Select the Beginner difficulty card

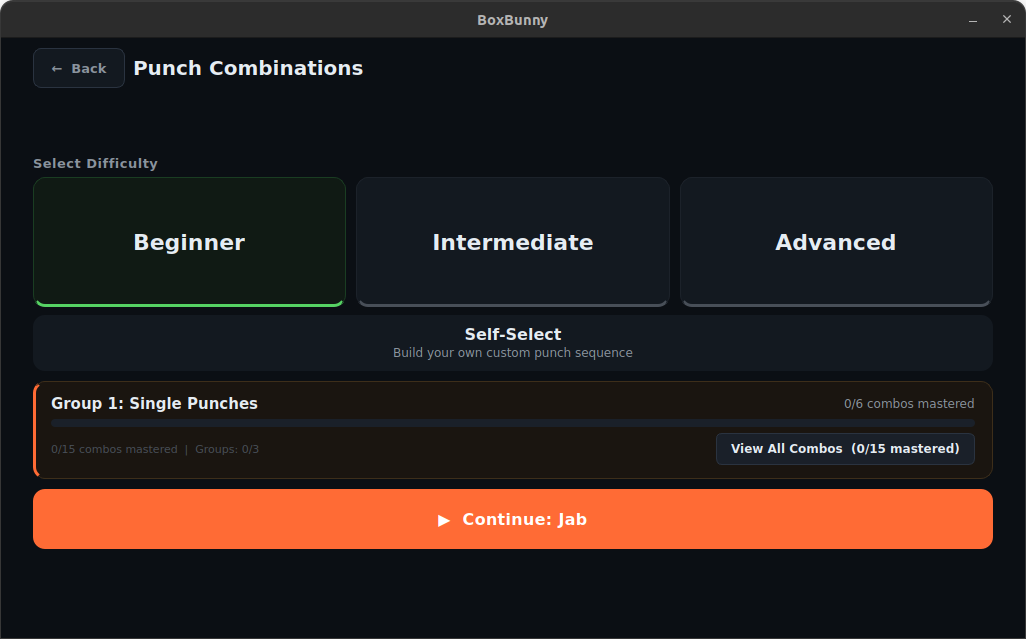point(189,242)
